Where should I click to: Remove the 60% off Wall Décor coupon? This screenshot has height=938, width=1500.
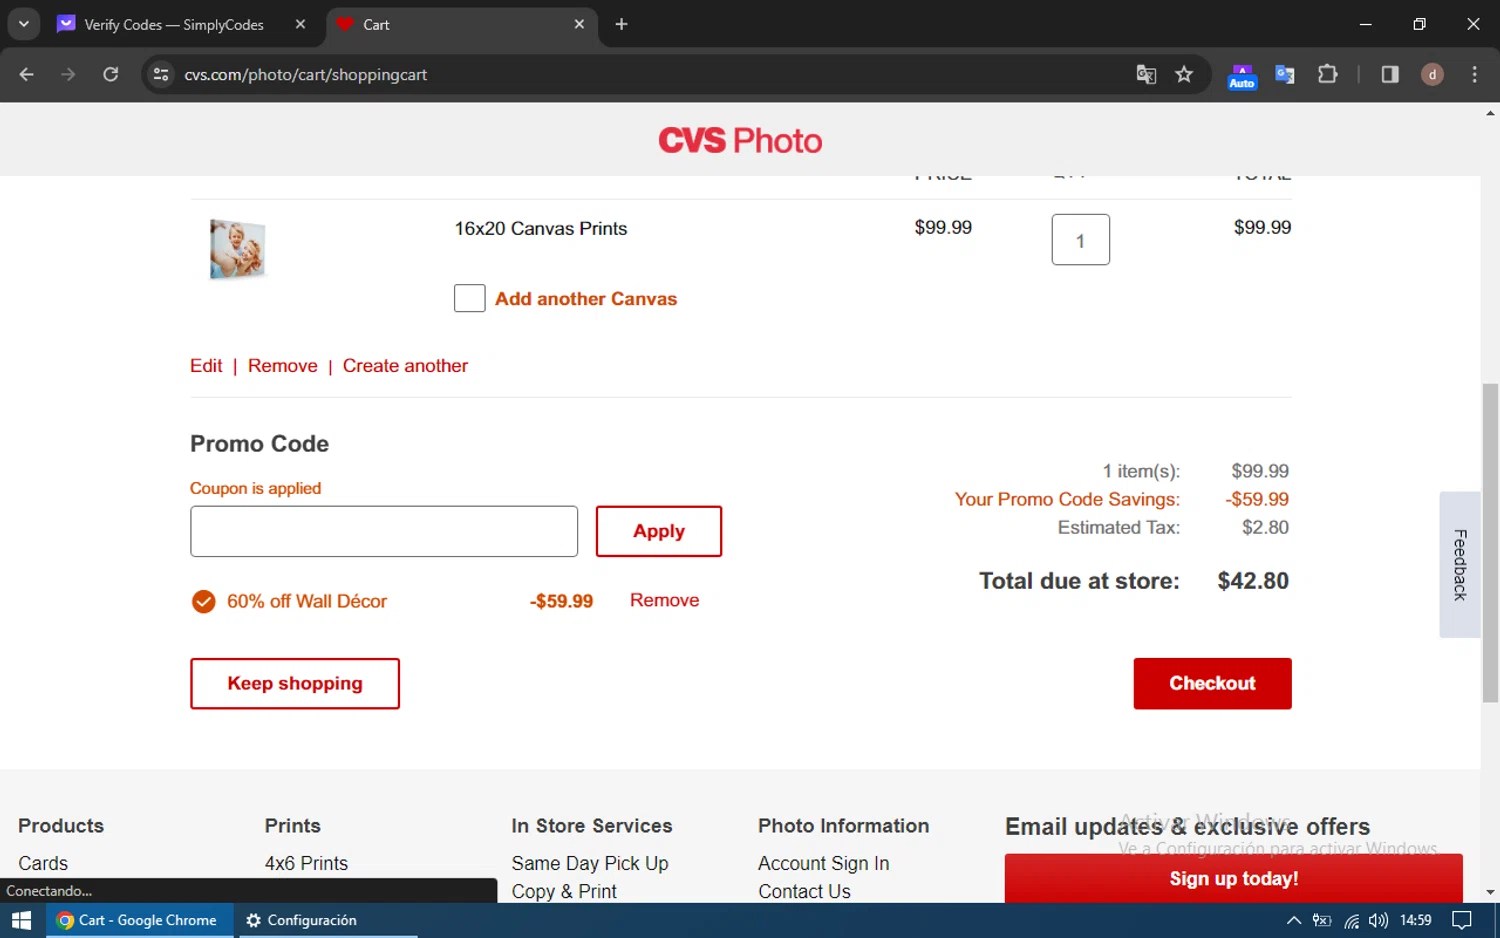click(664, 600)
